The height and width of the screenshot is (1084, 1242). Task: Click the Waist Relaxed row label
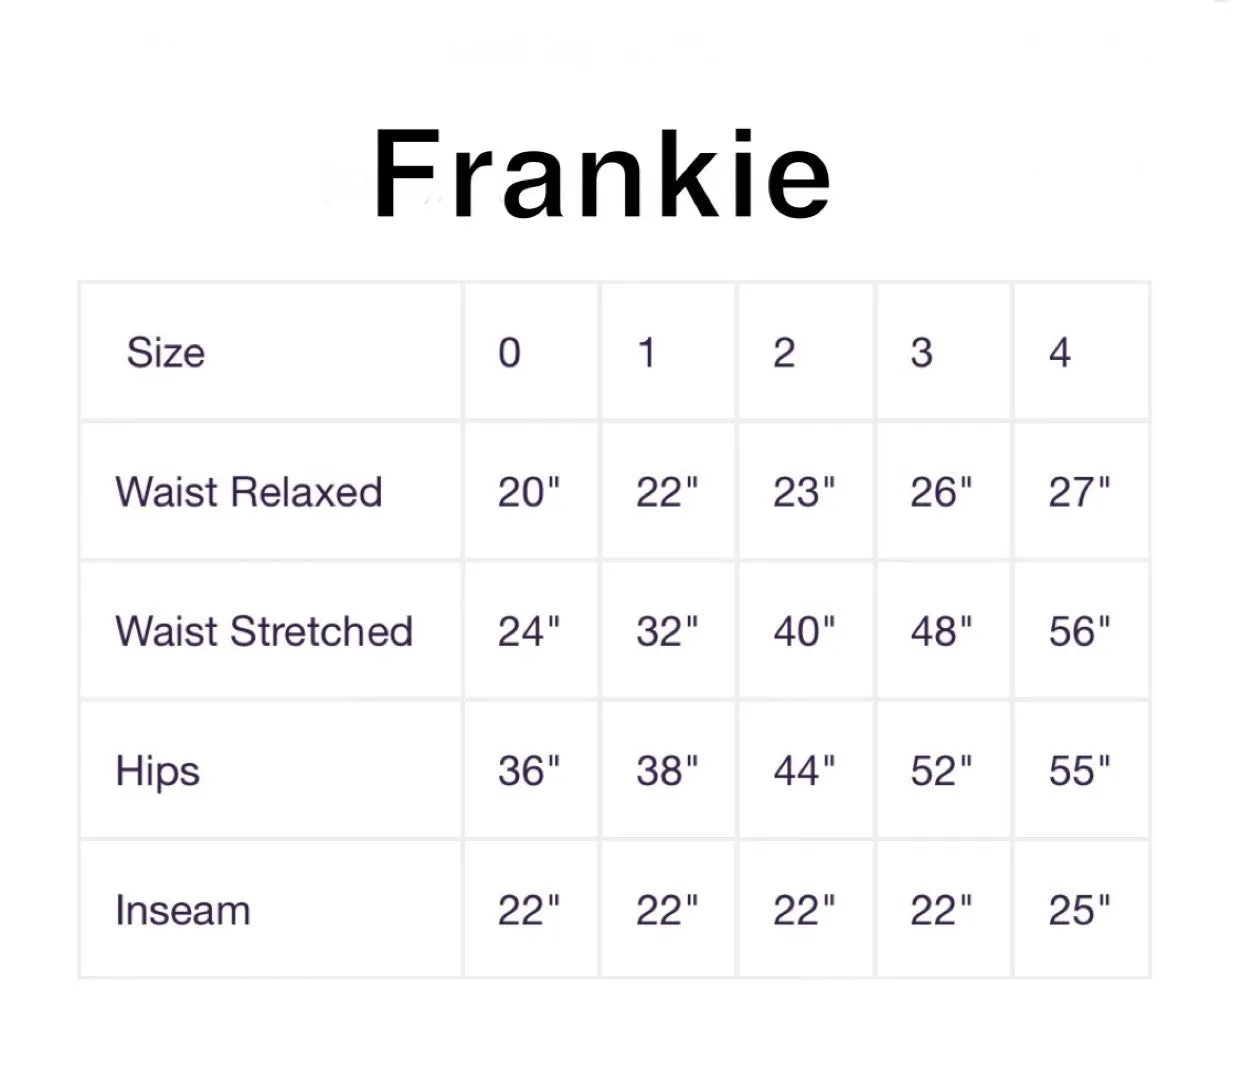pos(249,492)
